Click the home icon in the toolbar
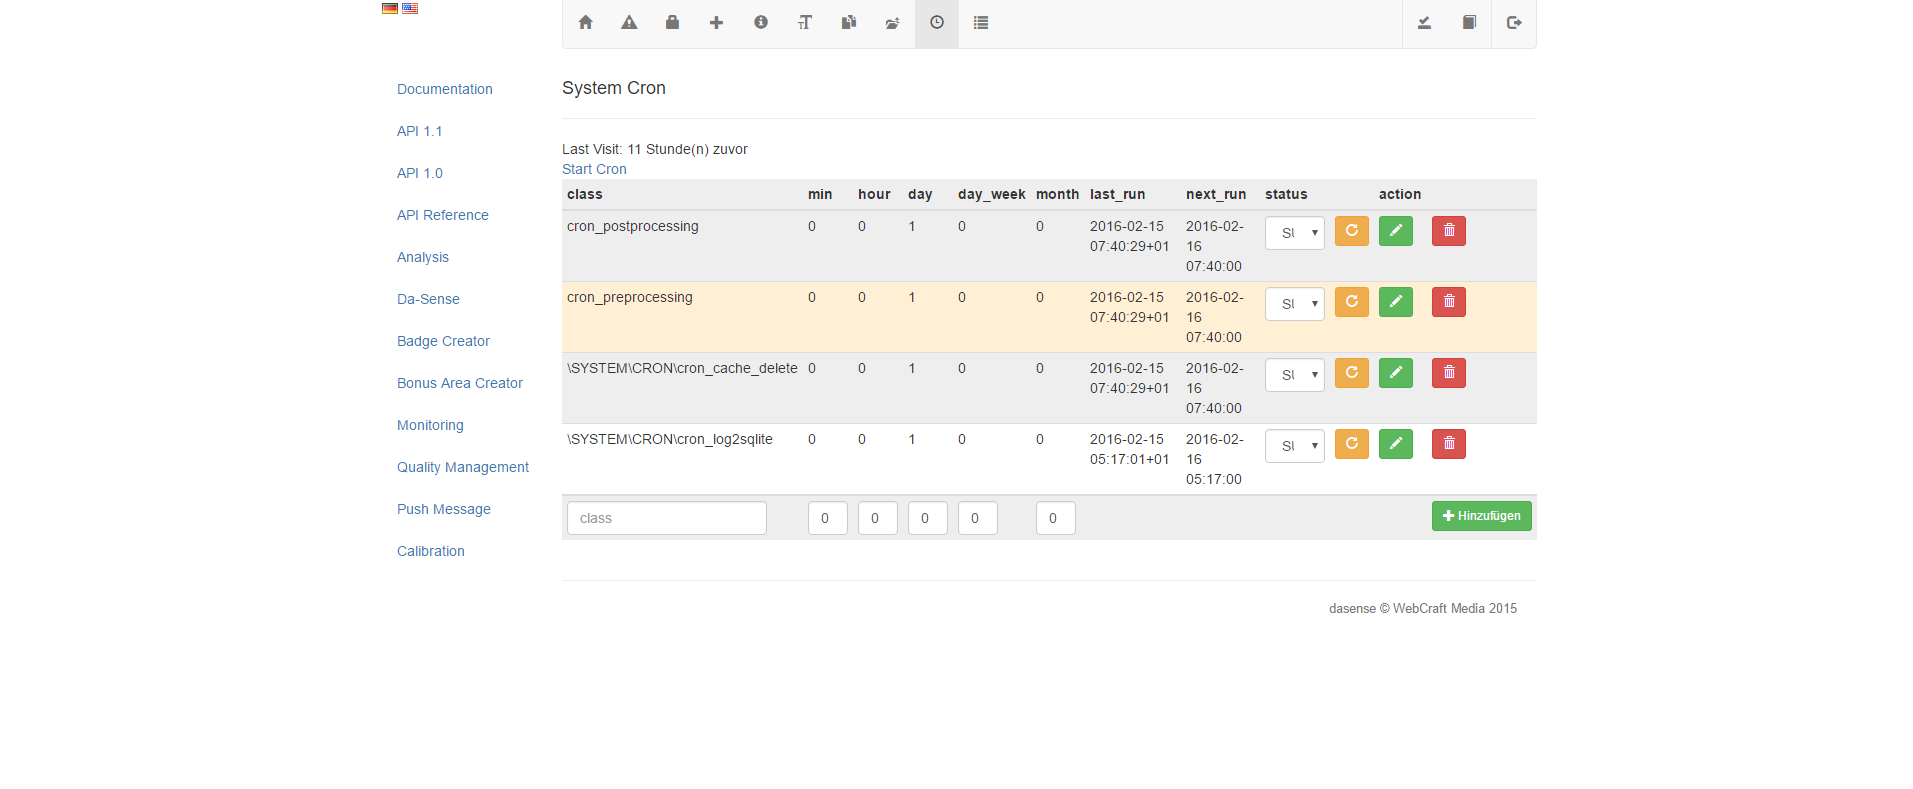Viewport: 1913px width, 789px height. point(585,23)
